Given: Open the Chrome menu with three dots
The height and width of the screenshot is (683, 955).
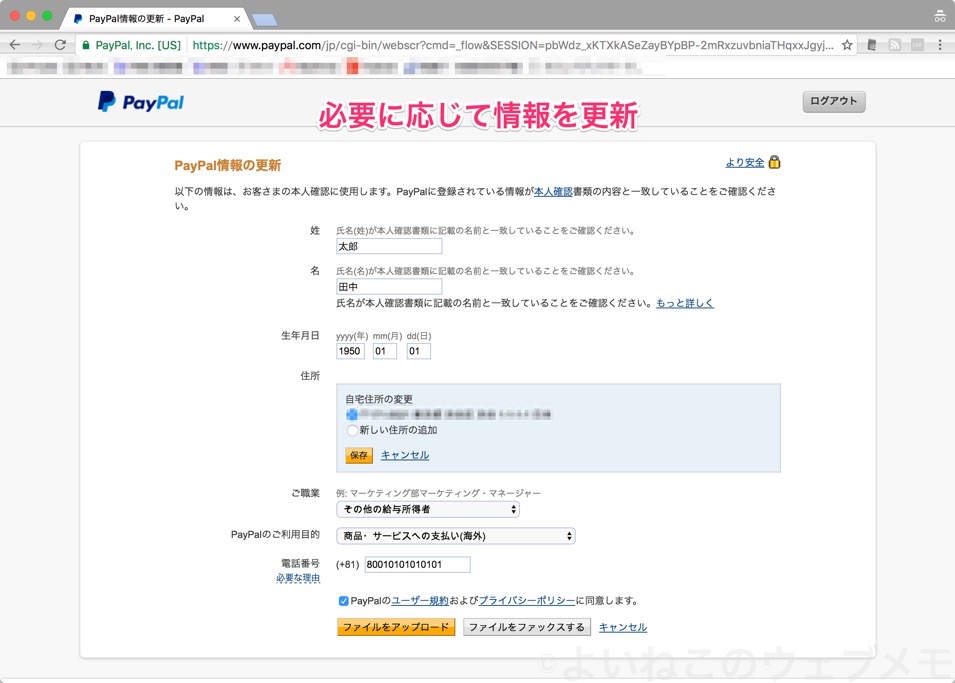Looking at the screenshot, I should (x=940, y=45).
